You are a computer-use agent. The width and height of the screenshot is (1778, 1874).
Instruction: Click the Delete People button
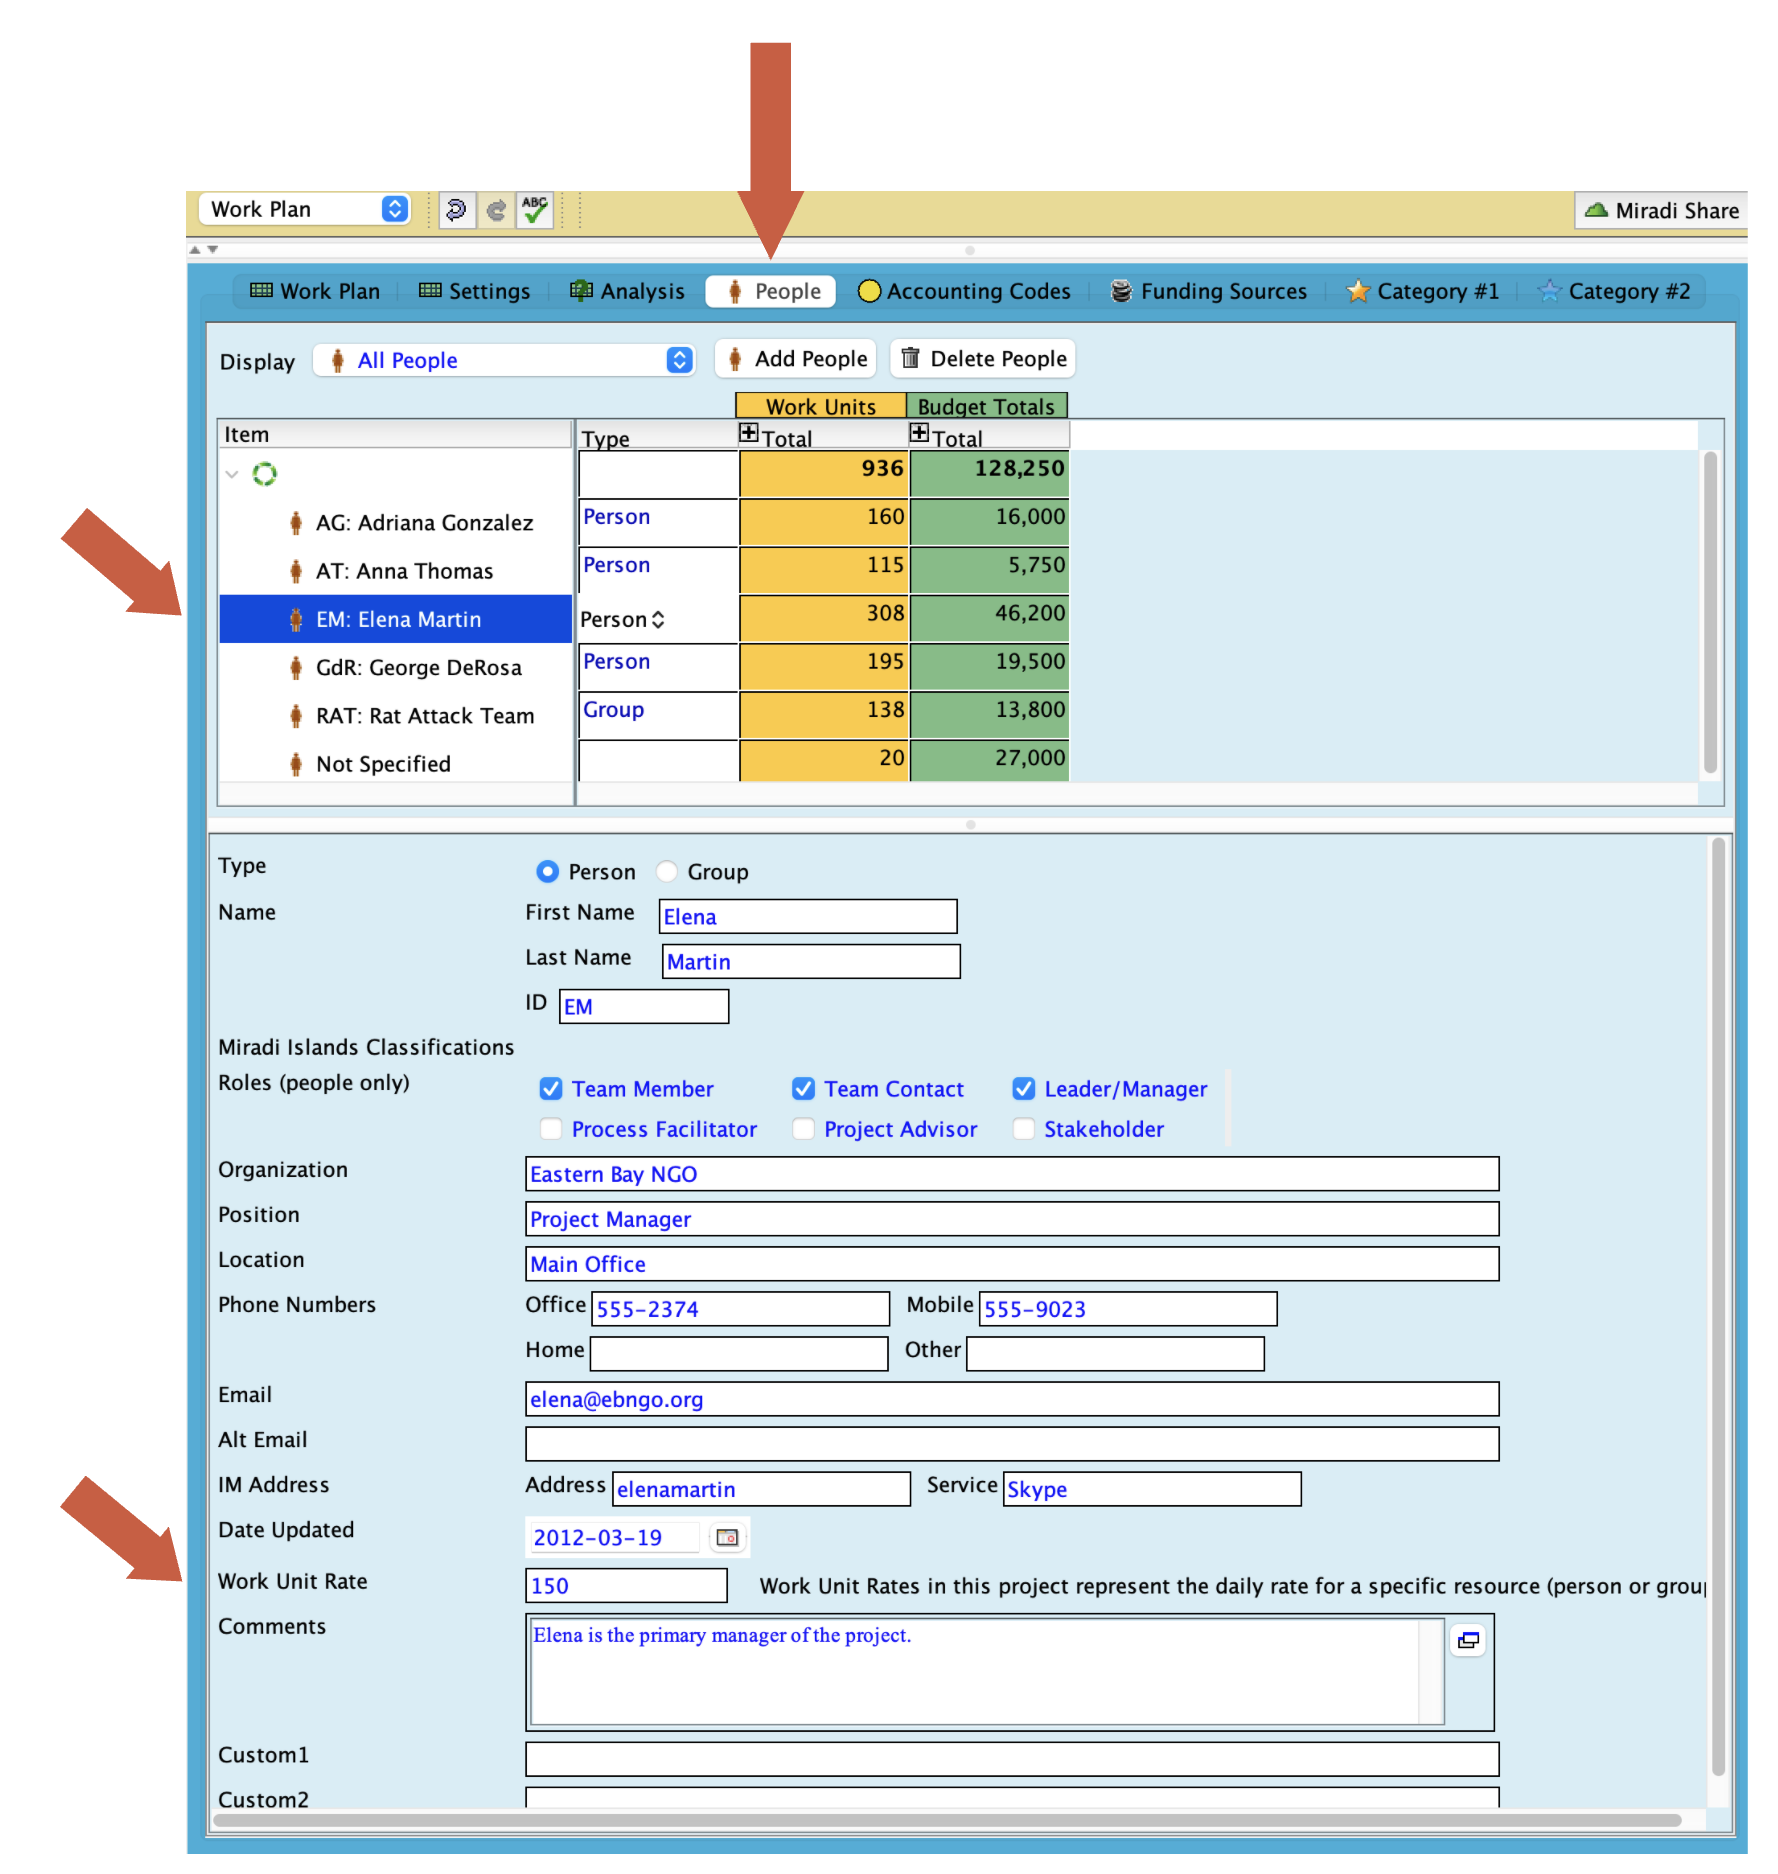[983, 359]
